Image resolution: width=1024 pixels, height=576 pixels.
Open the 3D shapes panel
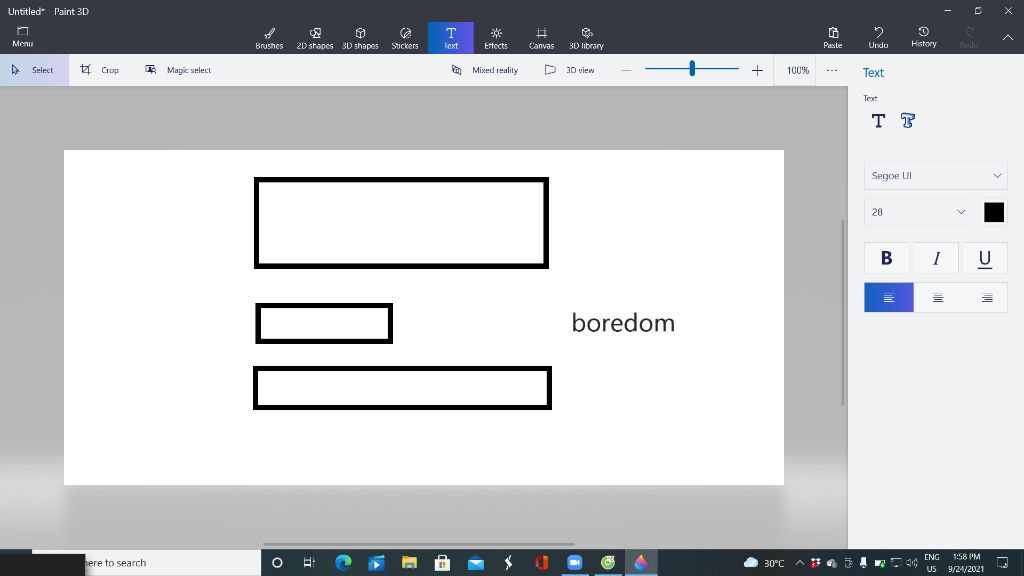tap(360, 38)
